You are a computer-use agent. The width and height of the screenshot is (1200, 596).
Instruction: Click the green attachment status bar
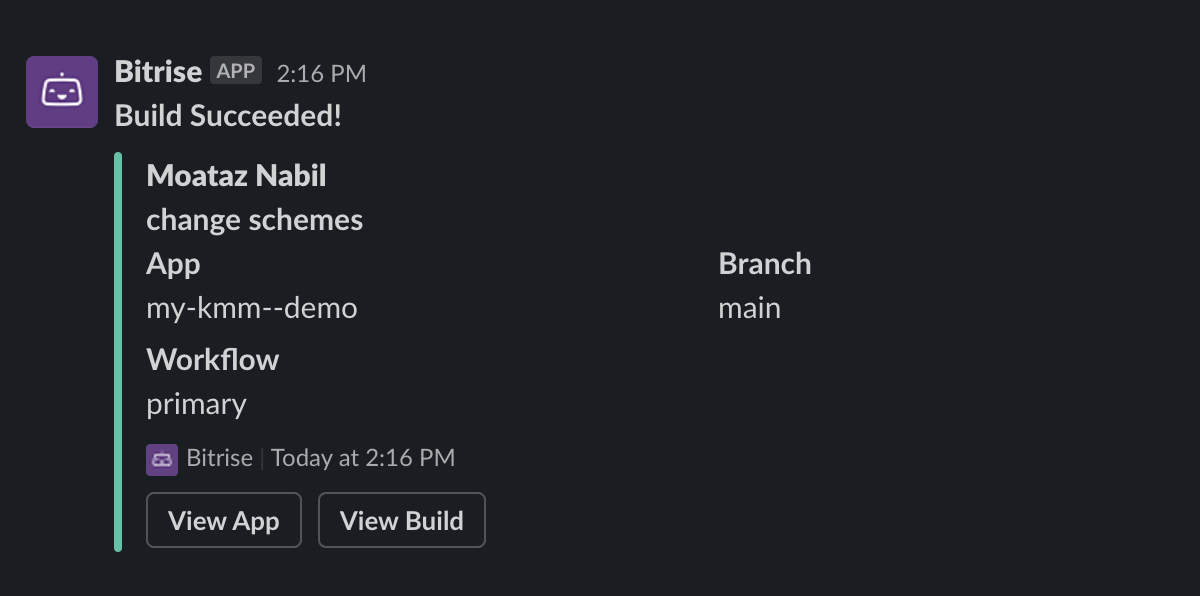pos(118,352)
